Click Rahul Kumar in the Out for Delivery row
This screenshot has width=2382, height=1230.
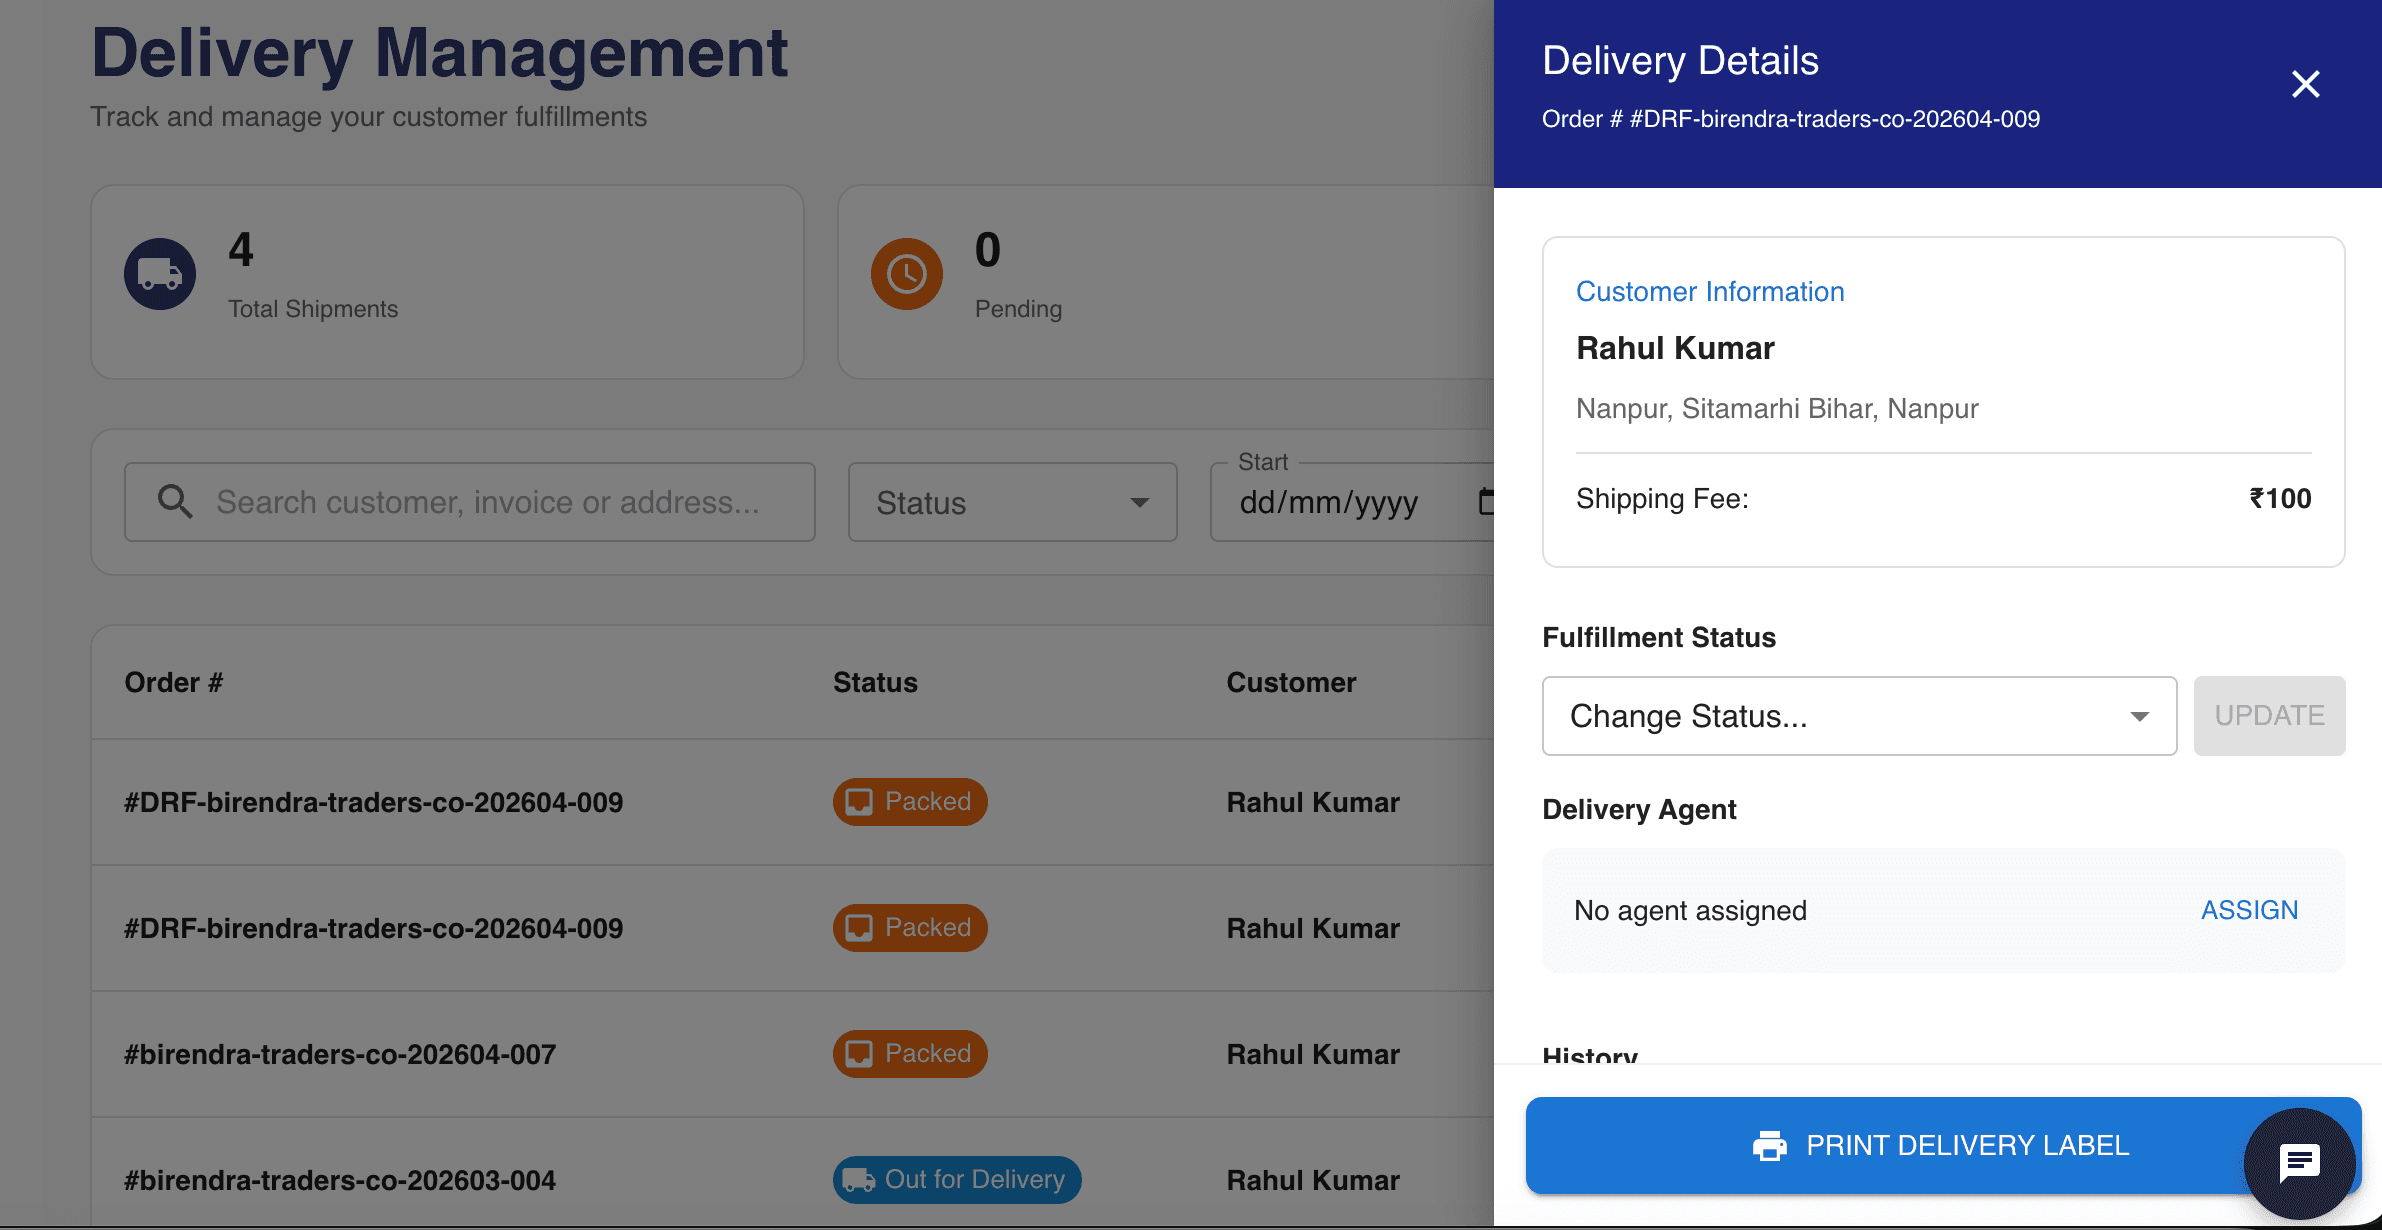[1313, 1180]
